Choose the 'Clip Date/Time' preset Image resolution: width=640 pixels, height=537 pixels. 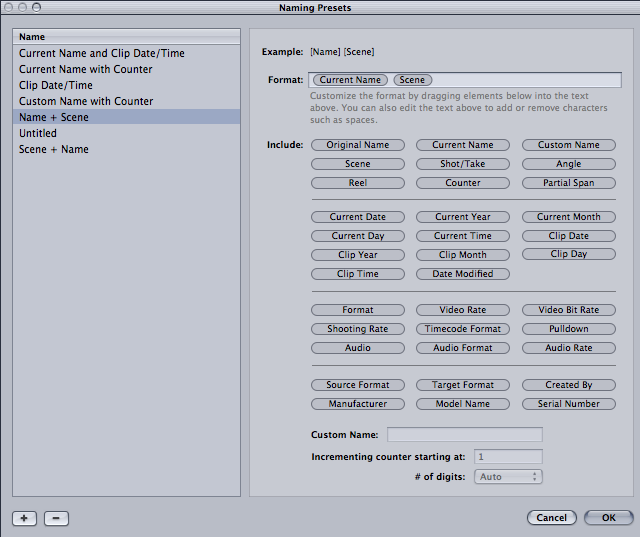(58, 85)
